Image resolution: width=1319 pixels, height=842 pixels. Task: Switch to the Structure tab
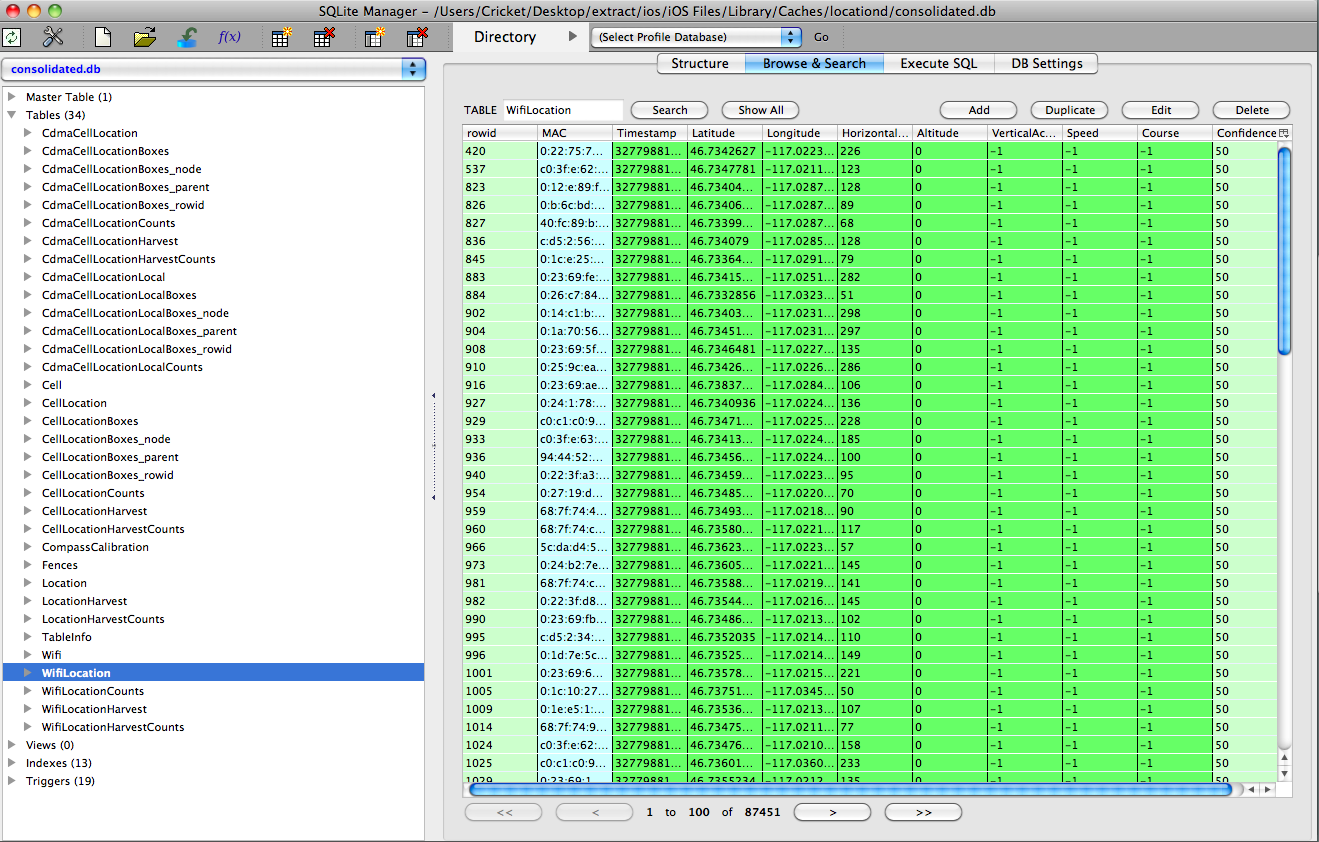[700, 63]
